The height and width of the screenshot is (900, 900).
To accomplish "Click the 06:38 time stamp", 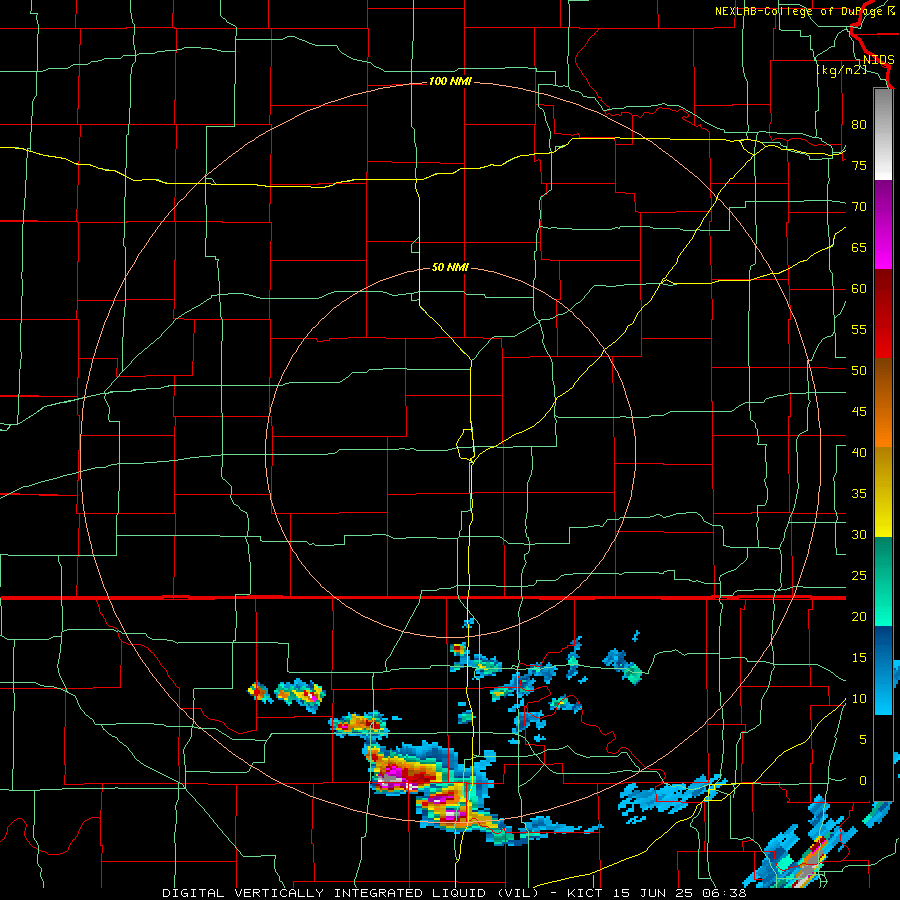I will 726,893.
